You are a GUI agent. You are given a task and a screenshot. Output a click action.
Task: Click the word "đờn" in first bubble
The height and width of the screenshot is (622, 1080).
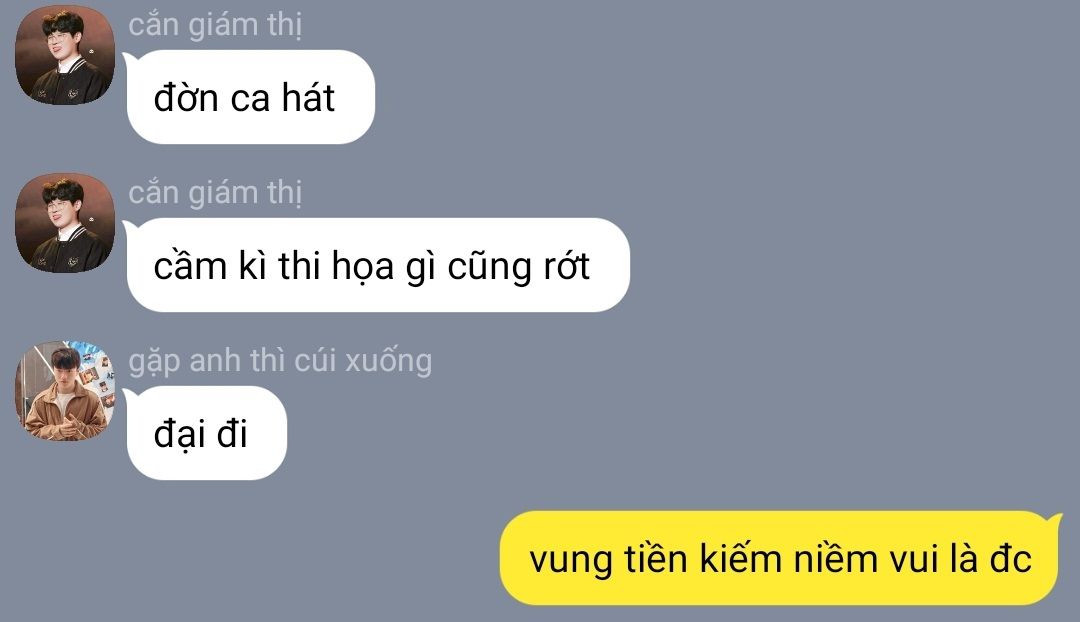point(186,97)
